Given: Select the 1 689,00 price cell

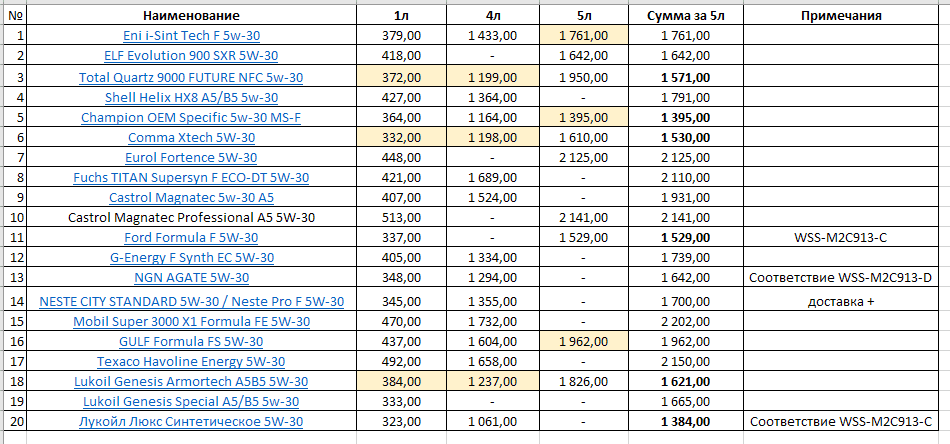Looking at the screenshot, I should click(493, 178).
